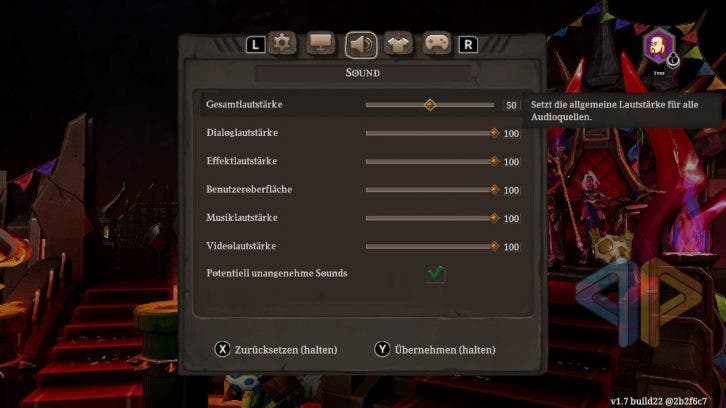This screenshot has width=726, height=408.
Task: Click the Effektlautstärke slider handle
Action: (494, 161)
